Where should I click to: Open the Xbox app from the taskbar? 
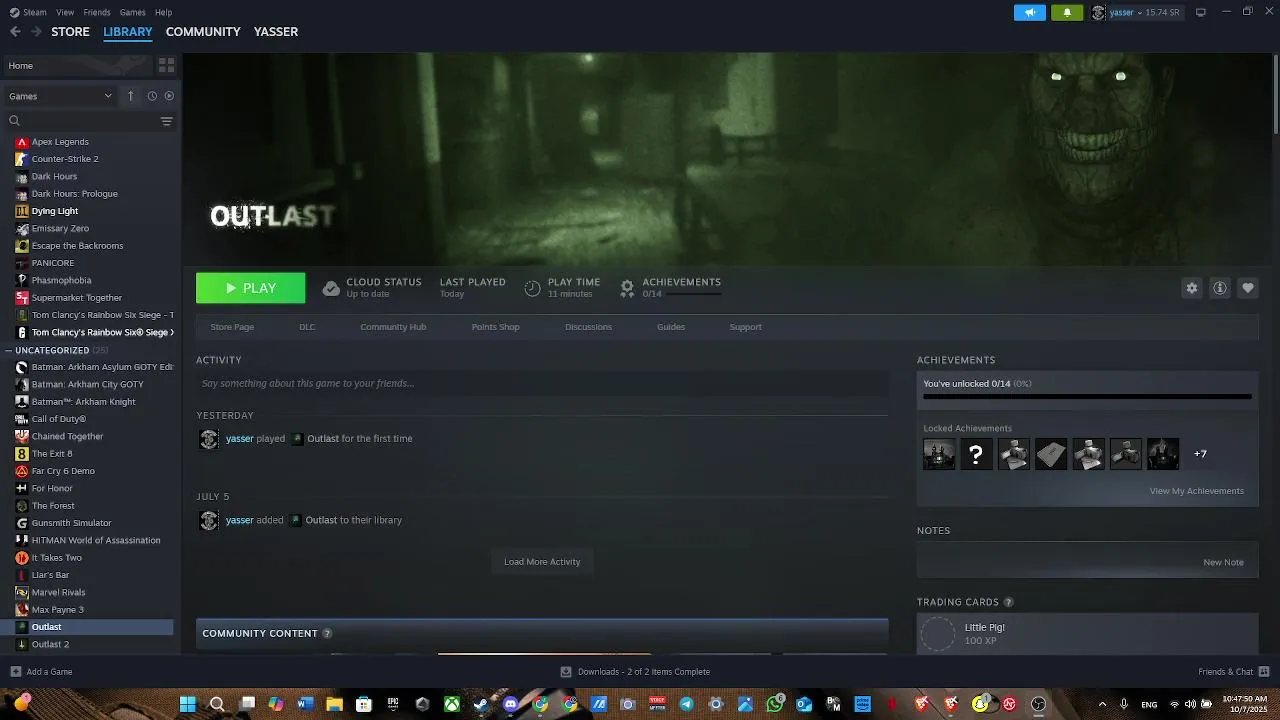[x=452, y=704]
